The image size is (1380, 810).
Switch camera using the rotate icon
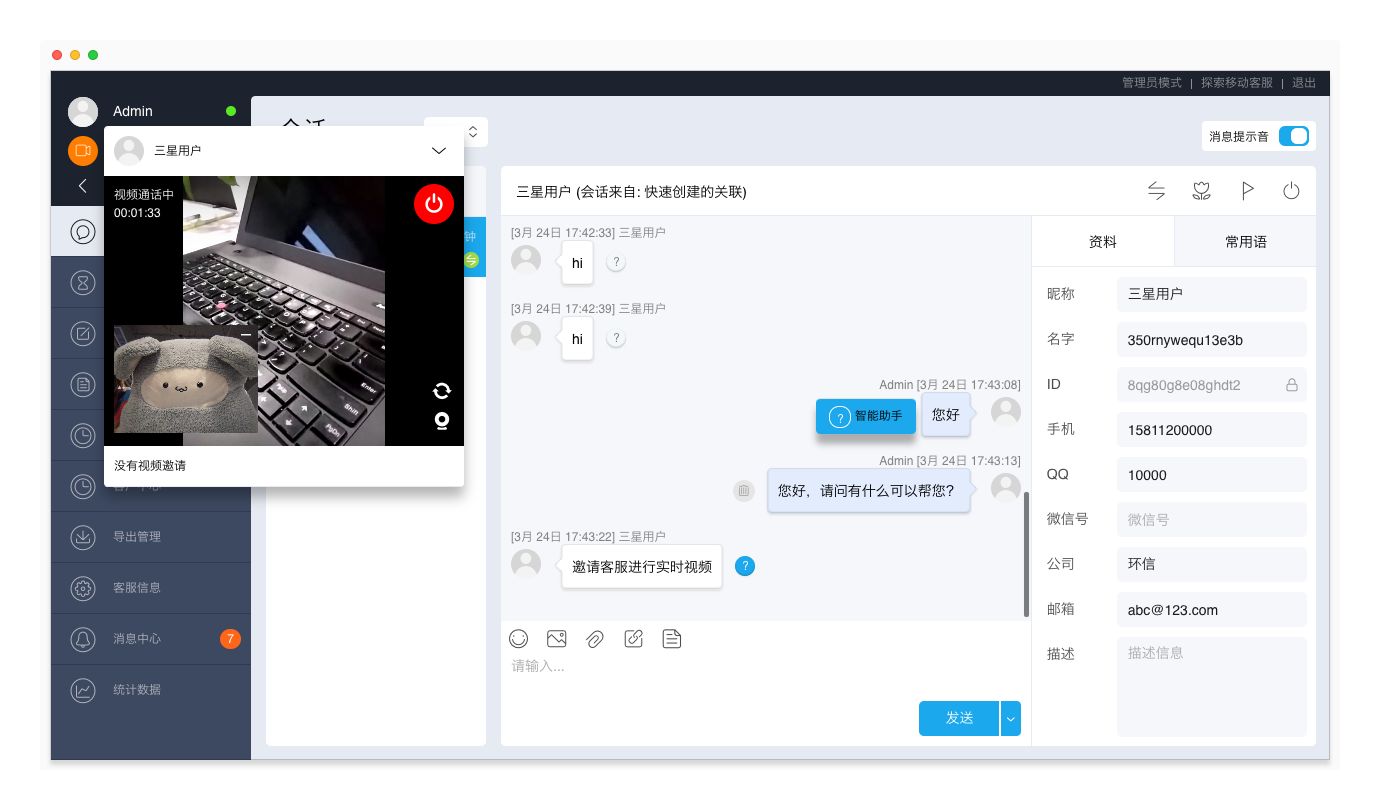click(441, 391)
